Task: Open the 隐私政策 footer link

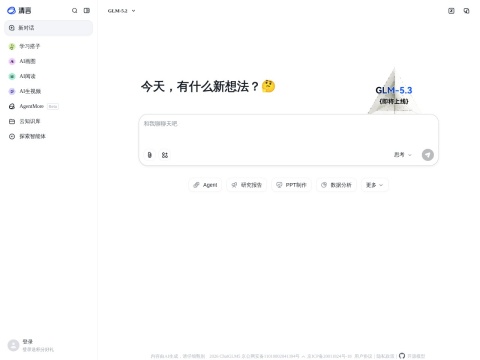Action: pyautogui.click(x=385, y=356)
